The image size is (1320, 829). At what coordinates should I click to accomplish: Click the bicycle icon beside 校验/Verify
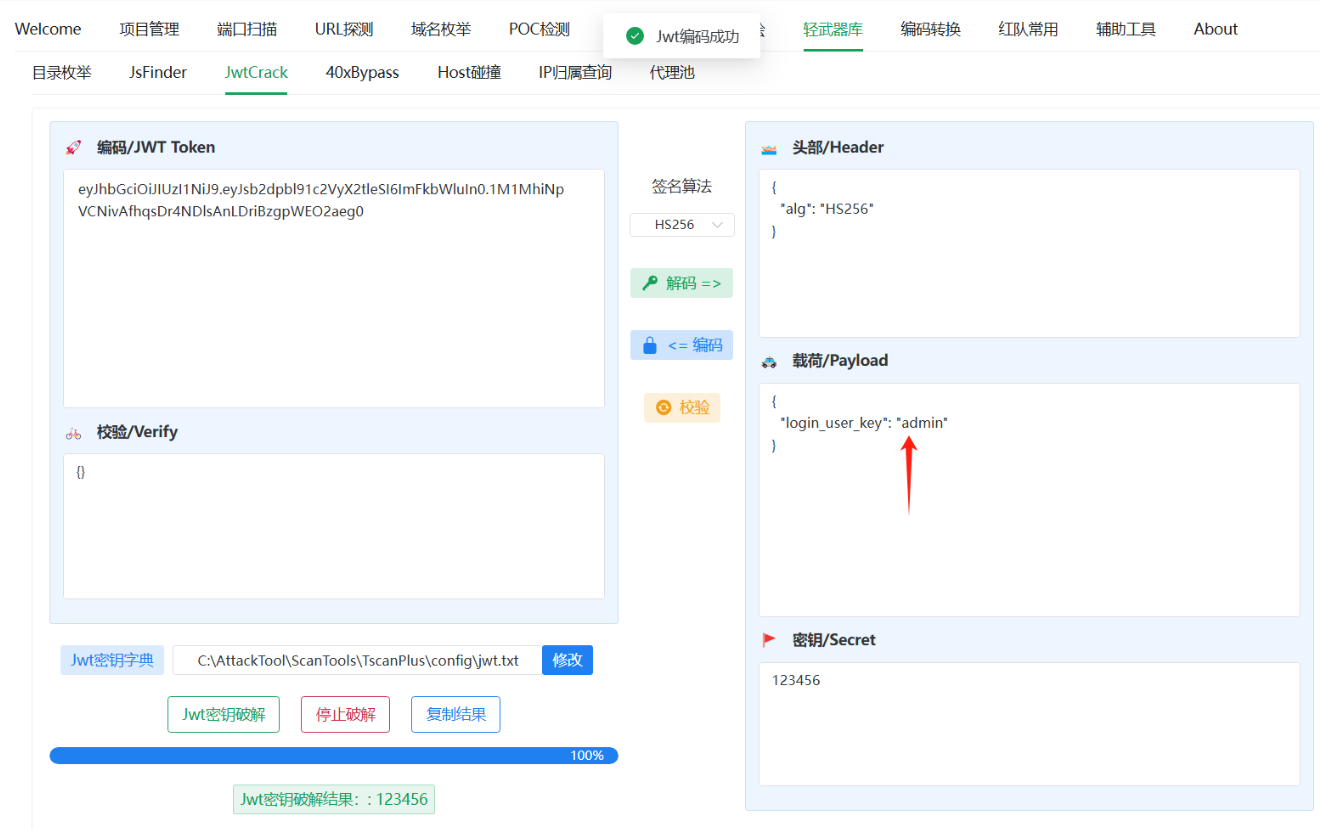coord(73,433)
